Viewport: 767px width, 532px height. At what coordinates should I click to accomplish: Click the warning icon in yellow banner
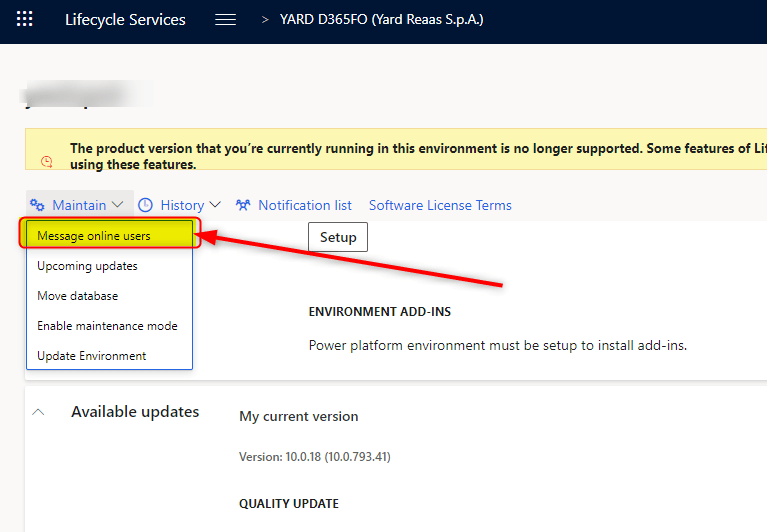46,161
